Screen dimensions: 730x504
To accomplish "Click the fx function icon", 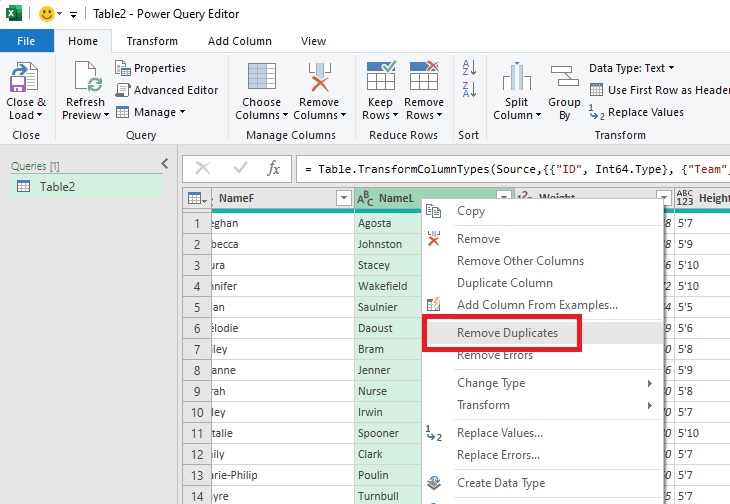I will point(273,168).
